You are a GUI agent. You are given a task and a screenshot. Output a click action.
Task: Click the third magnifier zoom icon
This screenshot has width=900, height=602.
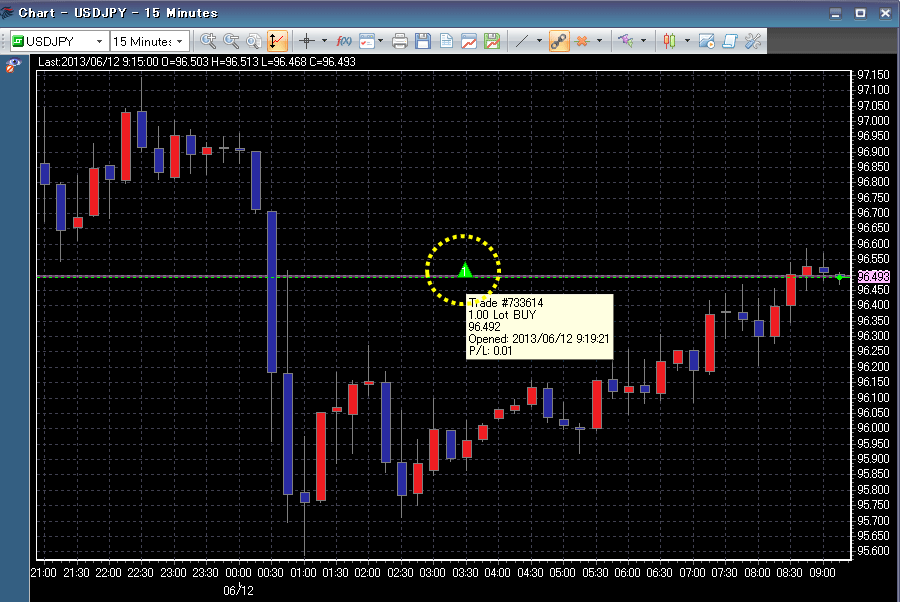[x=254, y=41]
